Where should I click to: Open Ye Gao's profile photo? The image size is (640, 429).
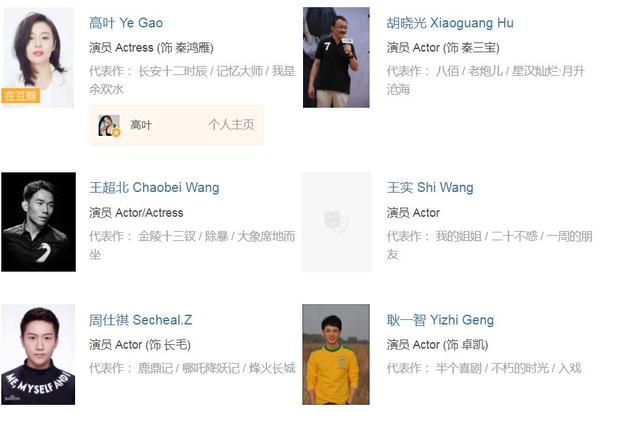pos(38,57)
